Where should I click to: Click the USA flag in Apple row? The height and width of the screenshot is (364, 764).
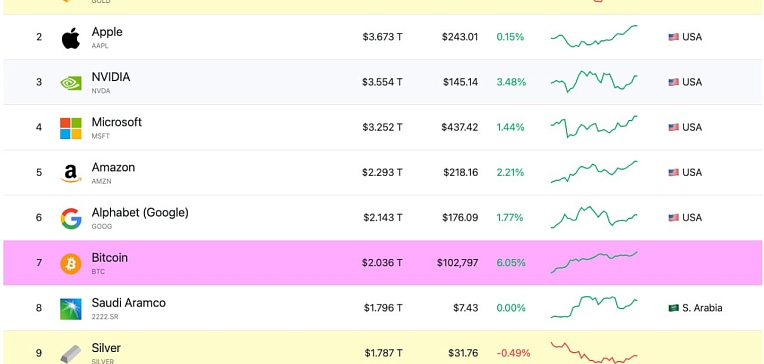pos(673,37)
